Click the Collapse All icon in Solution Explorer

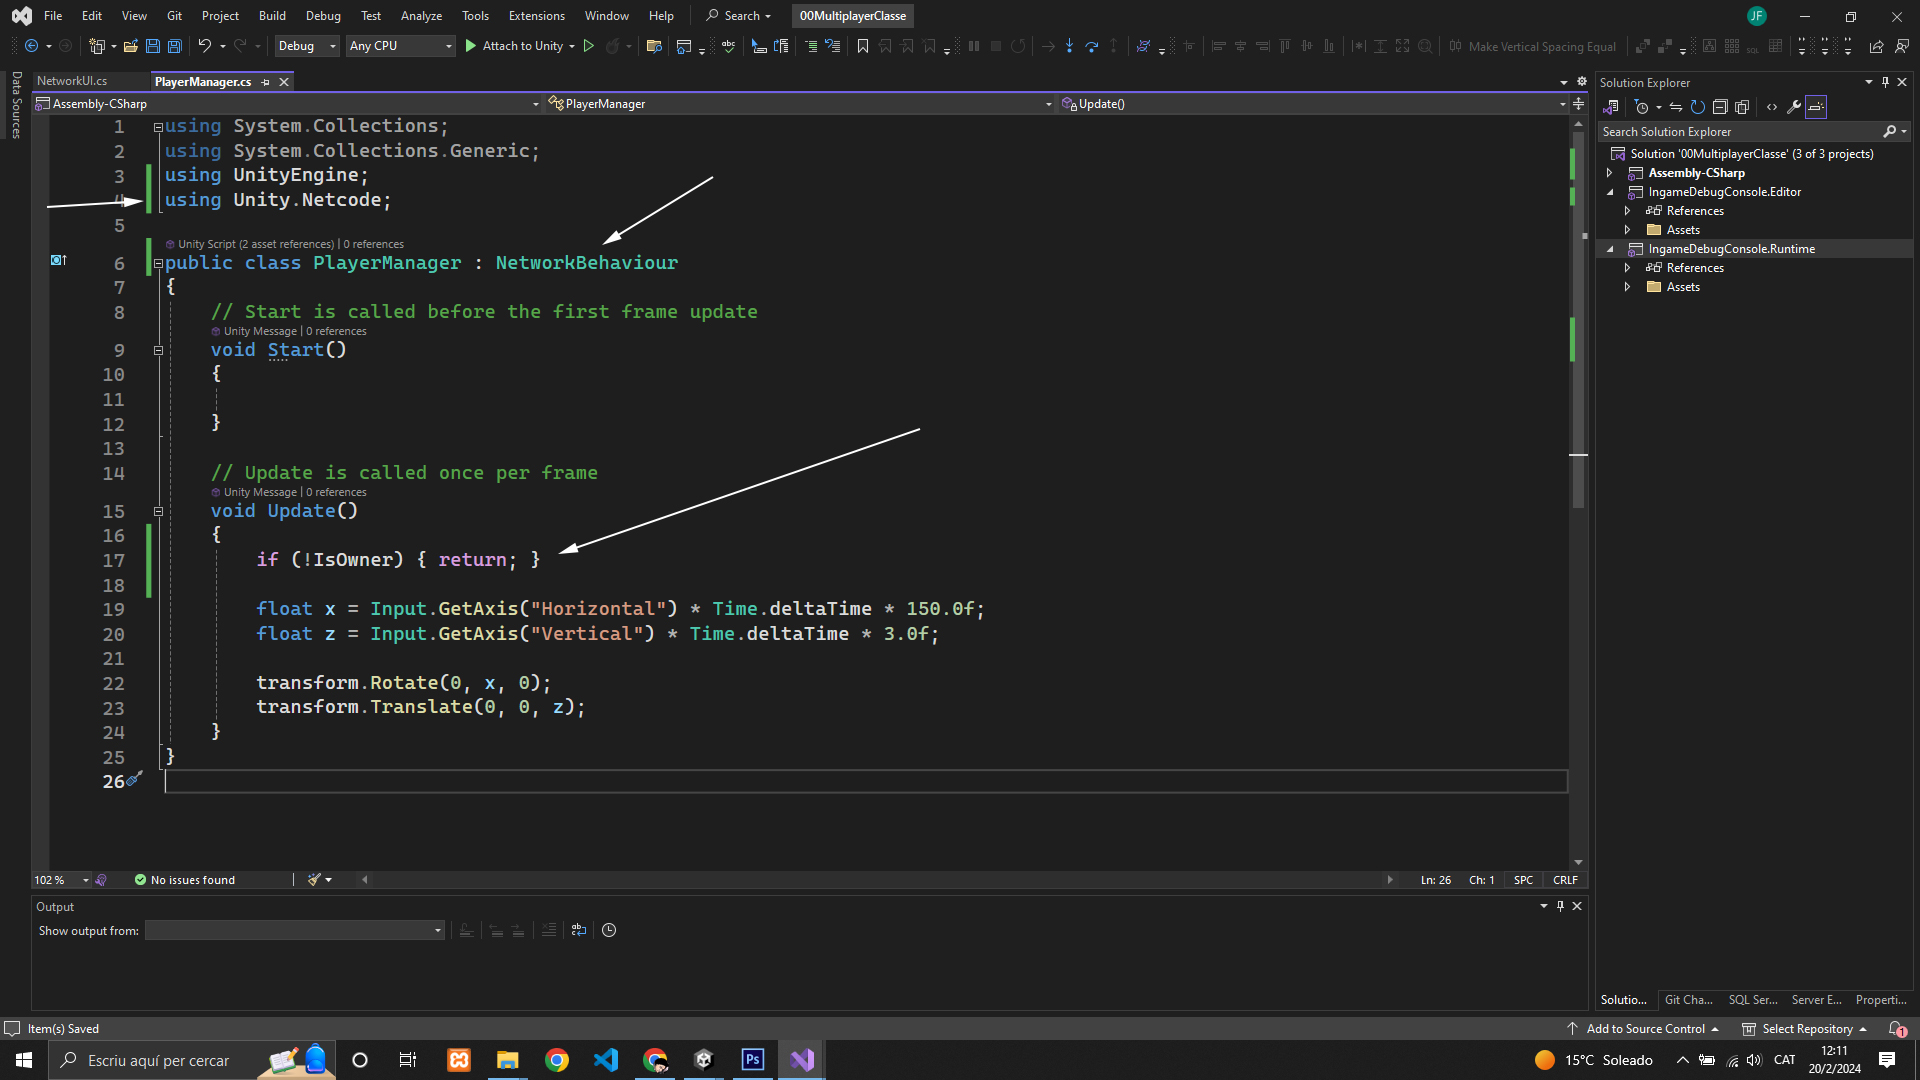pyautogui.click(x=1720, y=107)
